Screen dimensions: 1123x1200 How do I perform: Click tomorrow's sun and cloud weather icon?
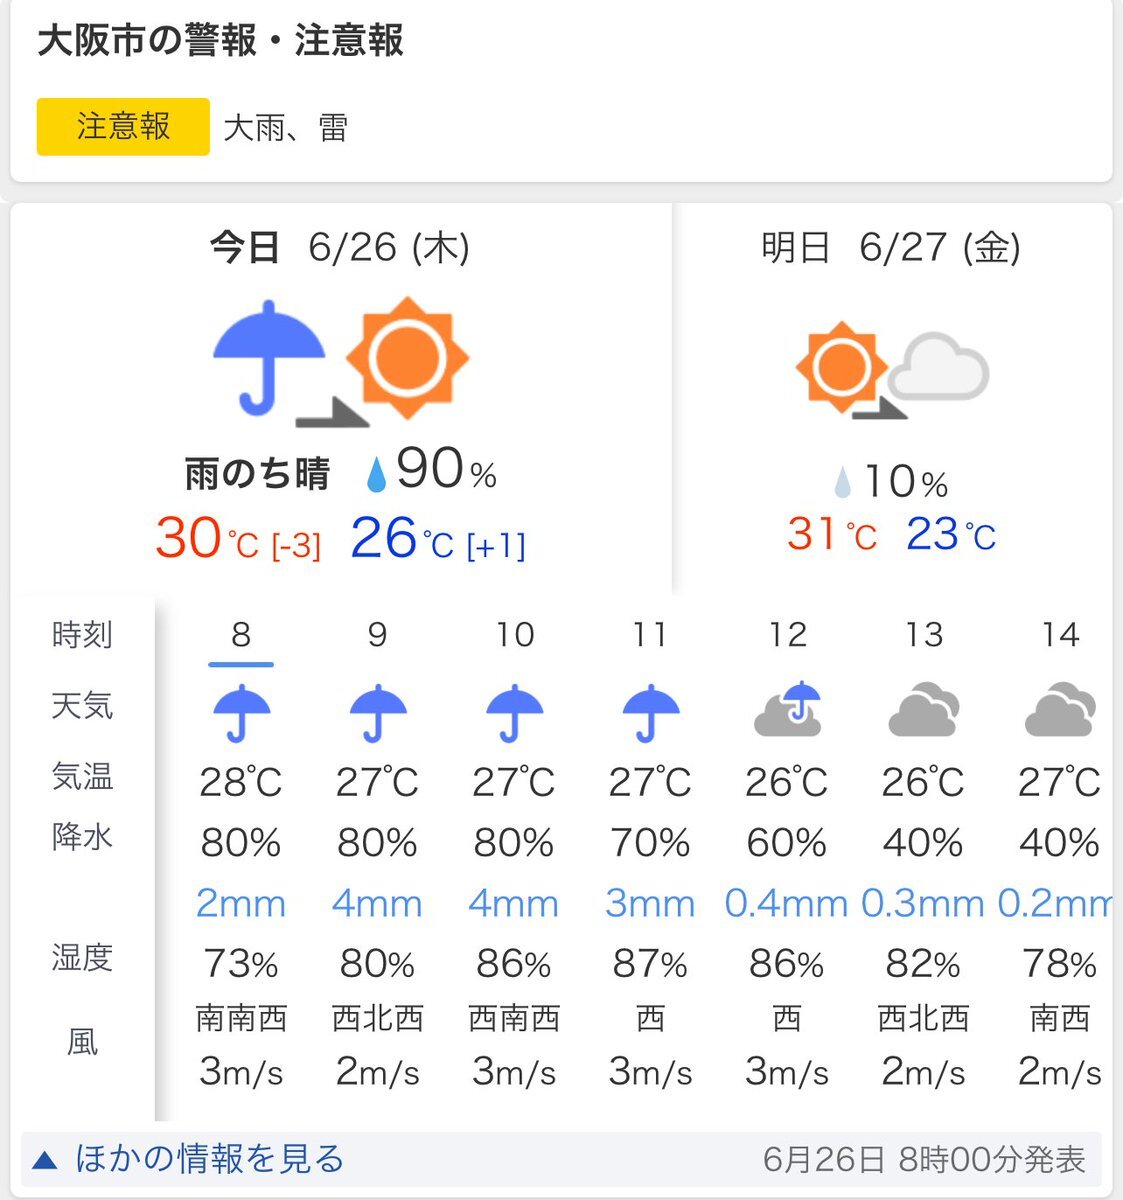click(x=892, y=369)
